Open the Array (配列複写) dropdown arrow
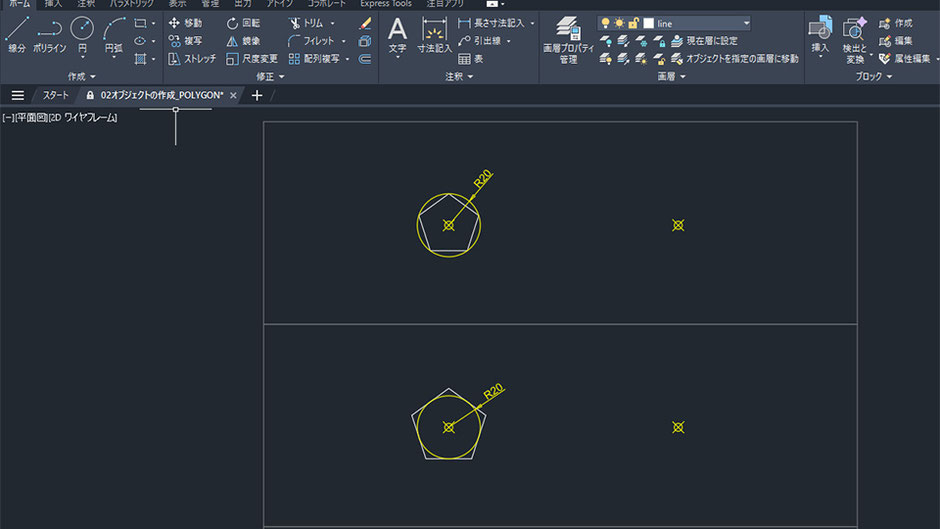 (x=348, y=59)
